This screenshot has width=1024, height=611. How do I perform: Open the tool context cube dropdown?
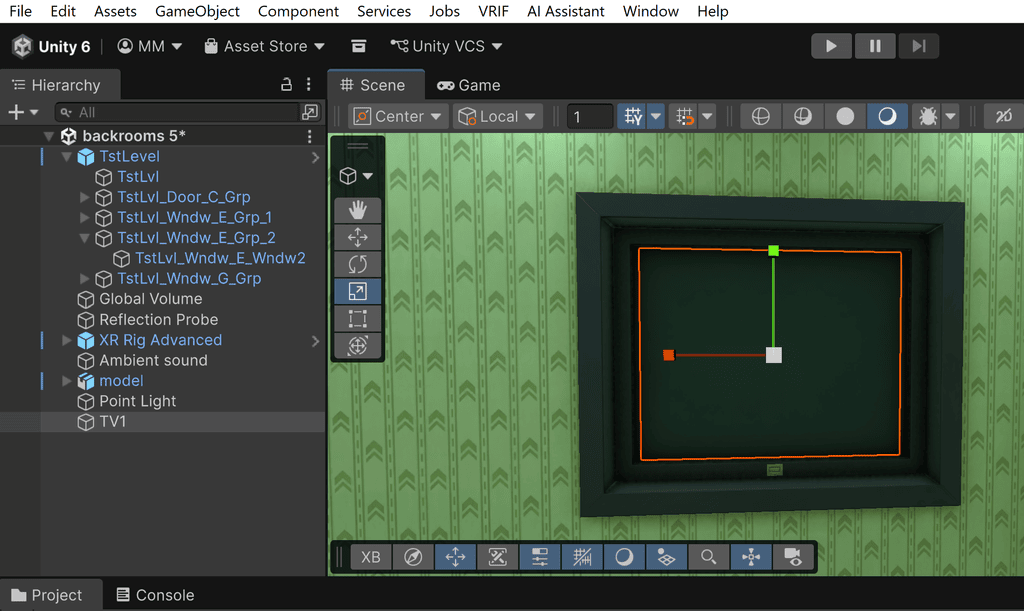tap(356, 176)
